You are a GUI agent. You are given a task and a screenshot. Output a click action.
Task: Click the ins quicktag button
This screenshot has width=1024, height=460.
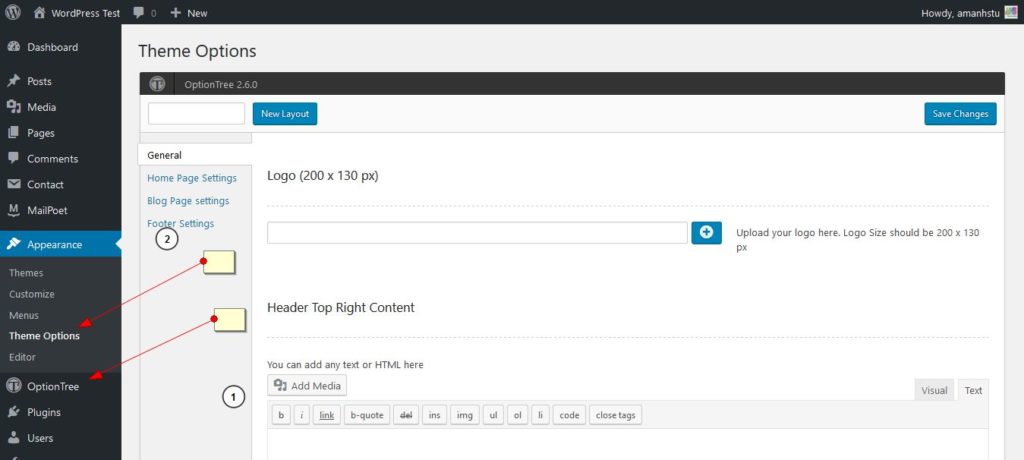pyautogui.click(x=434, y=415)
